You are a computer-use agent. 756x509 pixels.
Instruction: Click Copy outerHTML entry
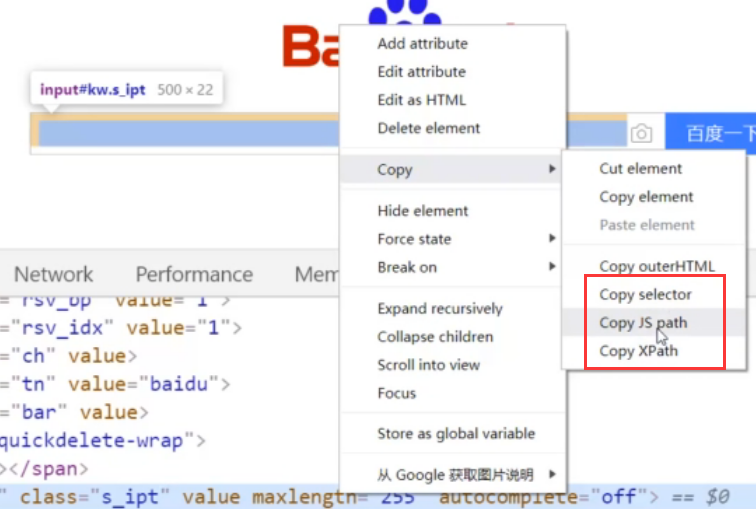click(x=657, y=266)
